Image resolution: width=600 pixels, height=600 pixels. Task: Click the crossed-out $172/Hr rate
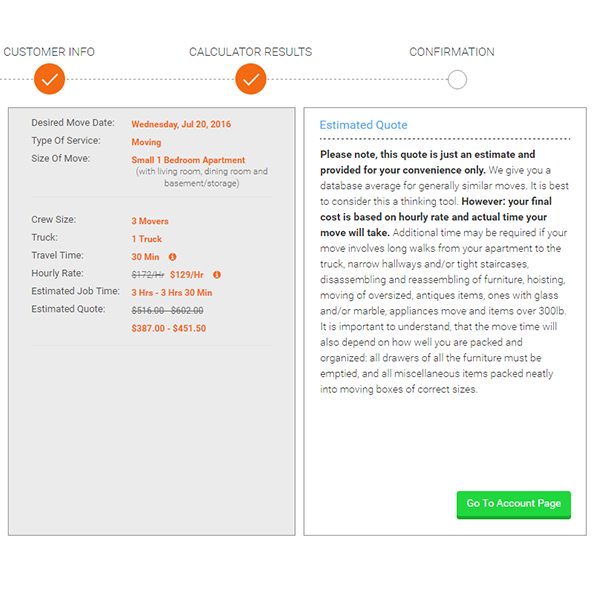147,275
